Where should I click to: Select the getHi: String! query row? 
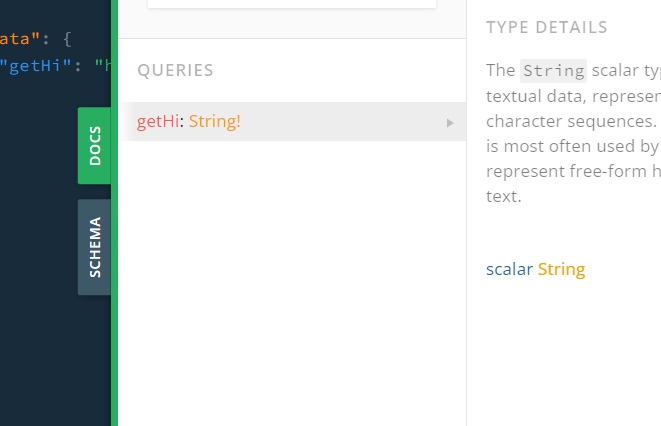click(292, 121)
